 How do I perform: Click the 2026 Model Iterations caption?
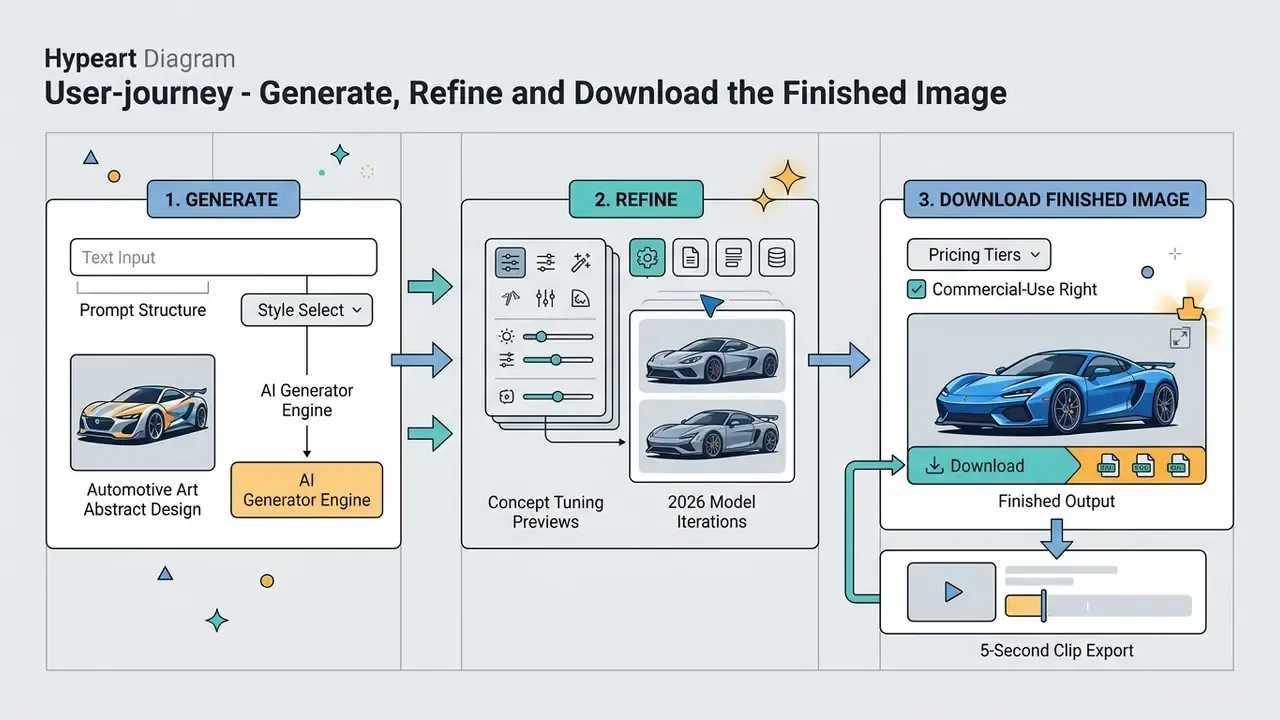tap(712, 511)
